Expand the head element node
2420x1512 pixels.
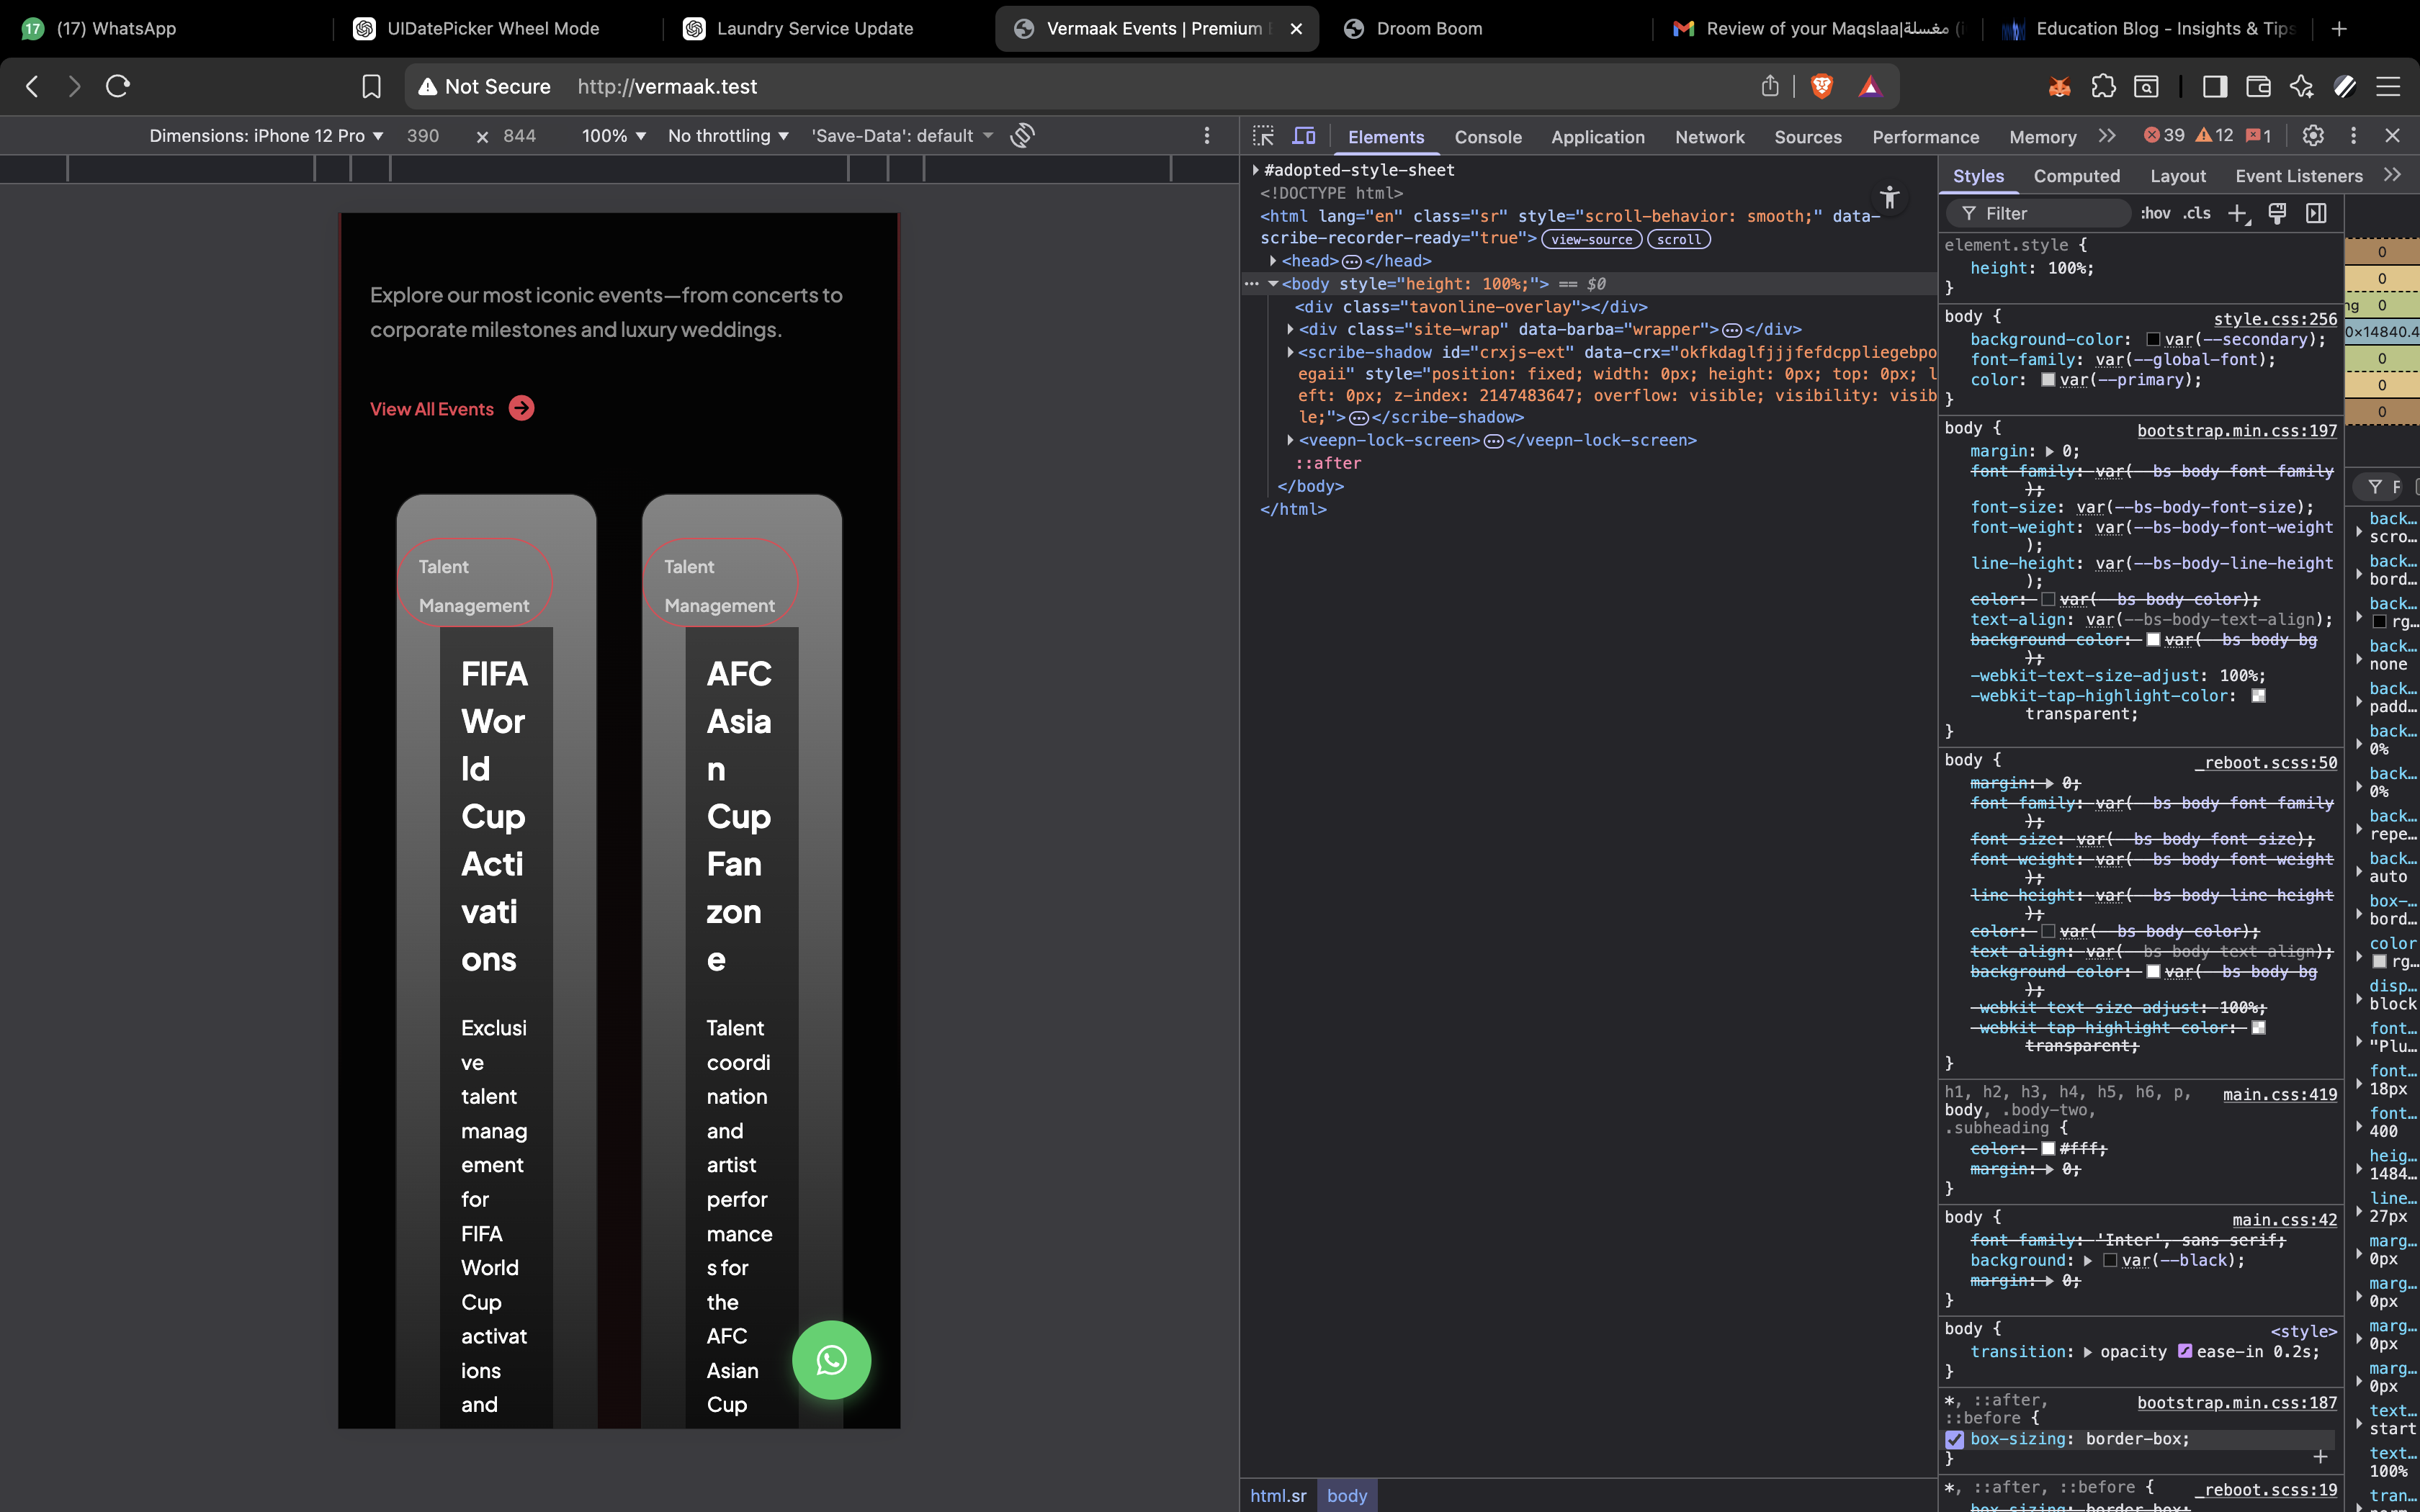click(1273, 261)
